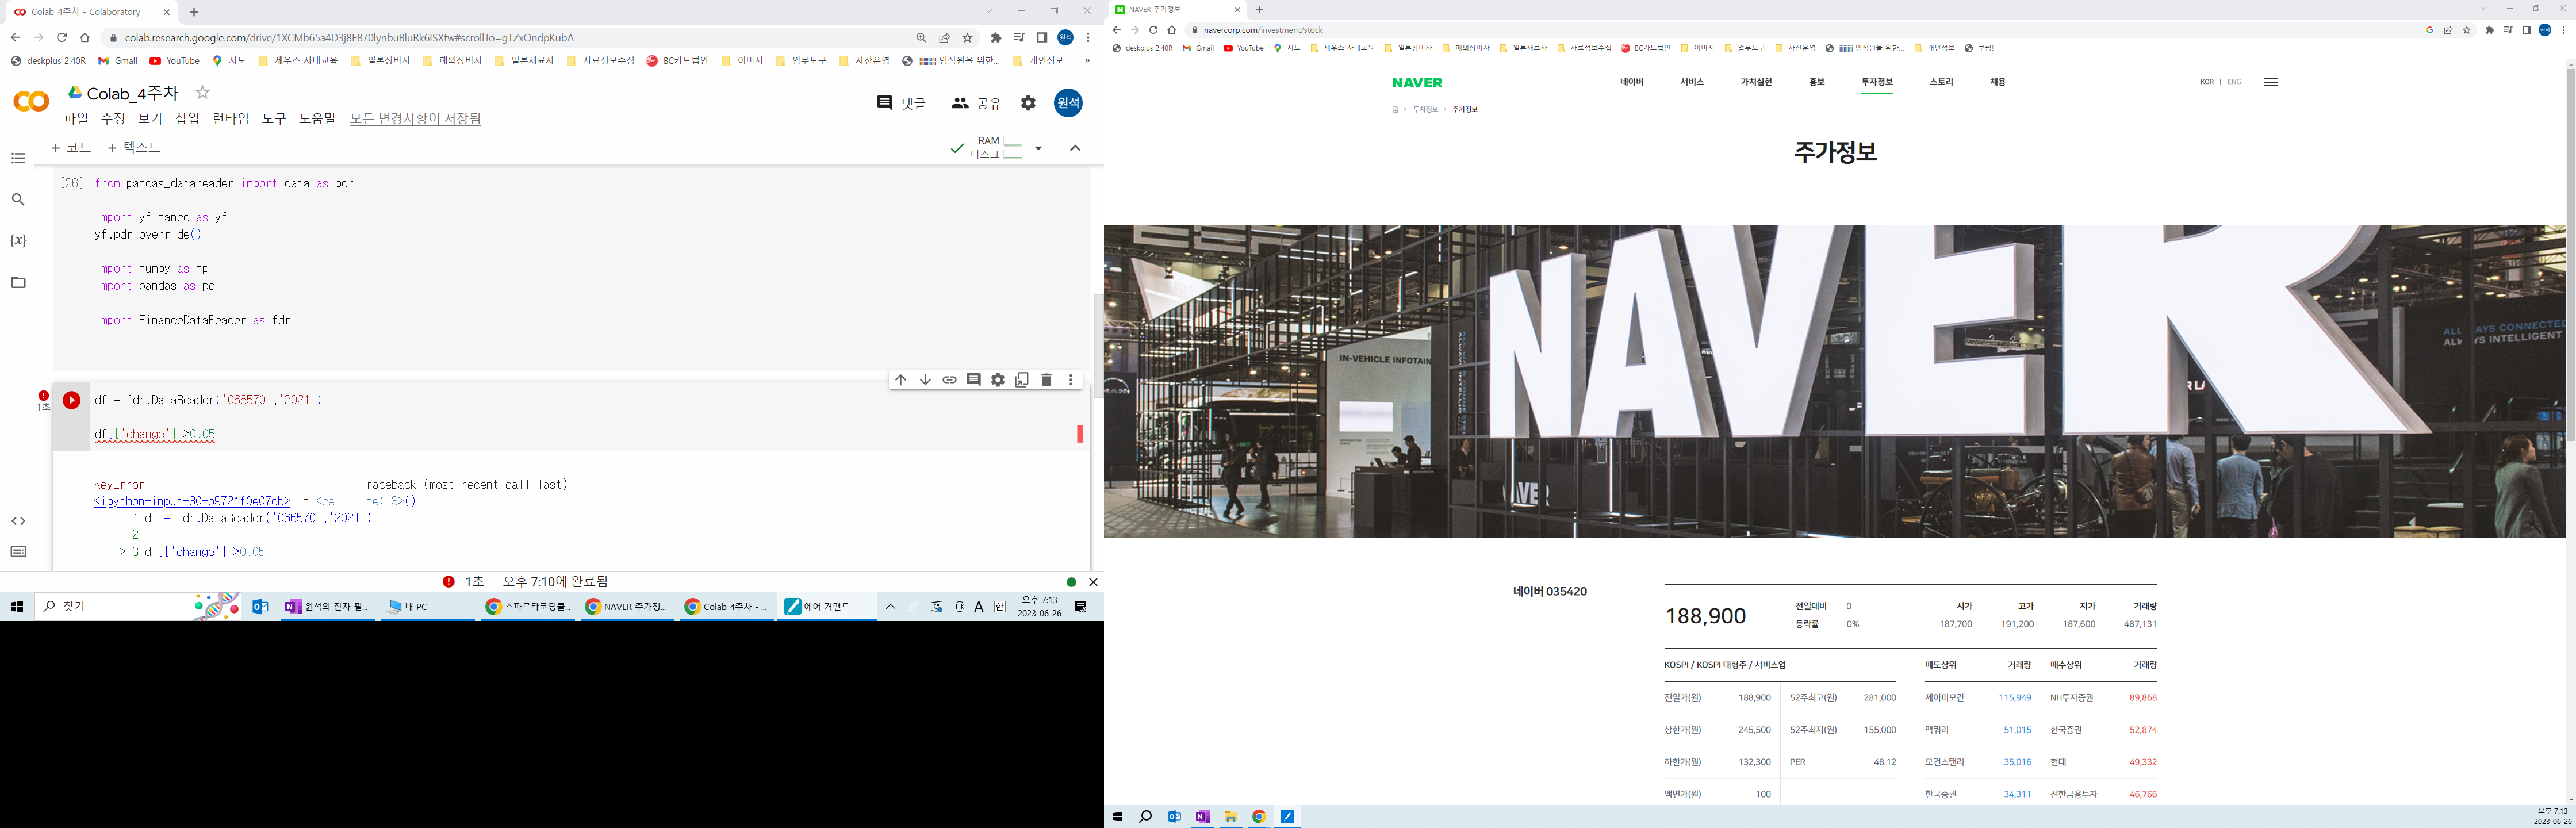Image resolution: width=2576 pixels, height=828 pixels.
Task: Open the tab search dropdown in the Naver window
Action: point(2482,9)
